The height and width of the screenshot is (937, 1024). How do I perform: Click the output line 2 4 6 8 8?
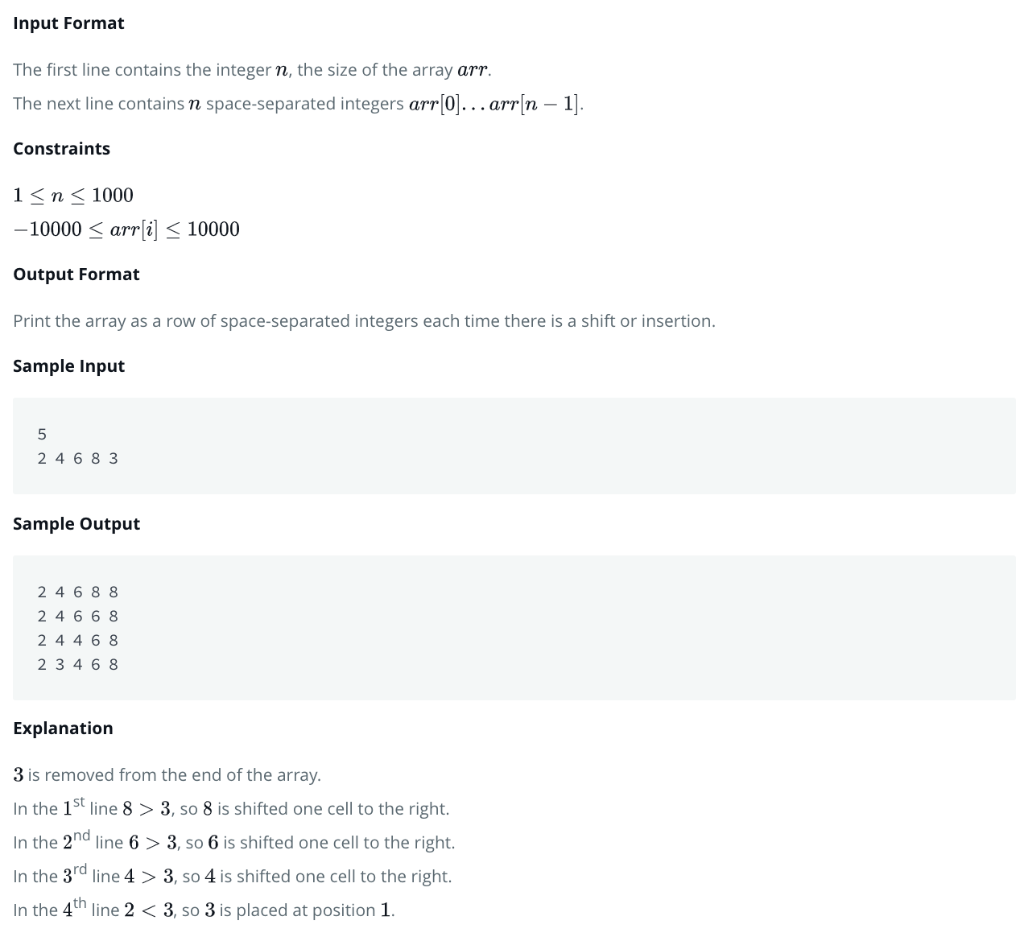(x=78, y=592)
